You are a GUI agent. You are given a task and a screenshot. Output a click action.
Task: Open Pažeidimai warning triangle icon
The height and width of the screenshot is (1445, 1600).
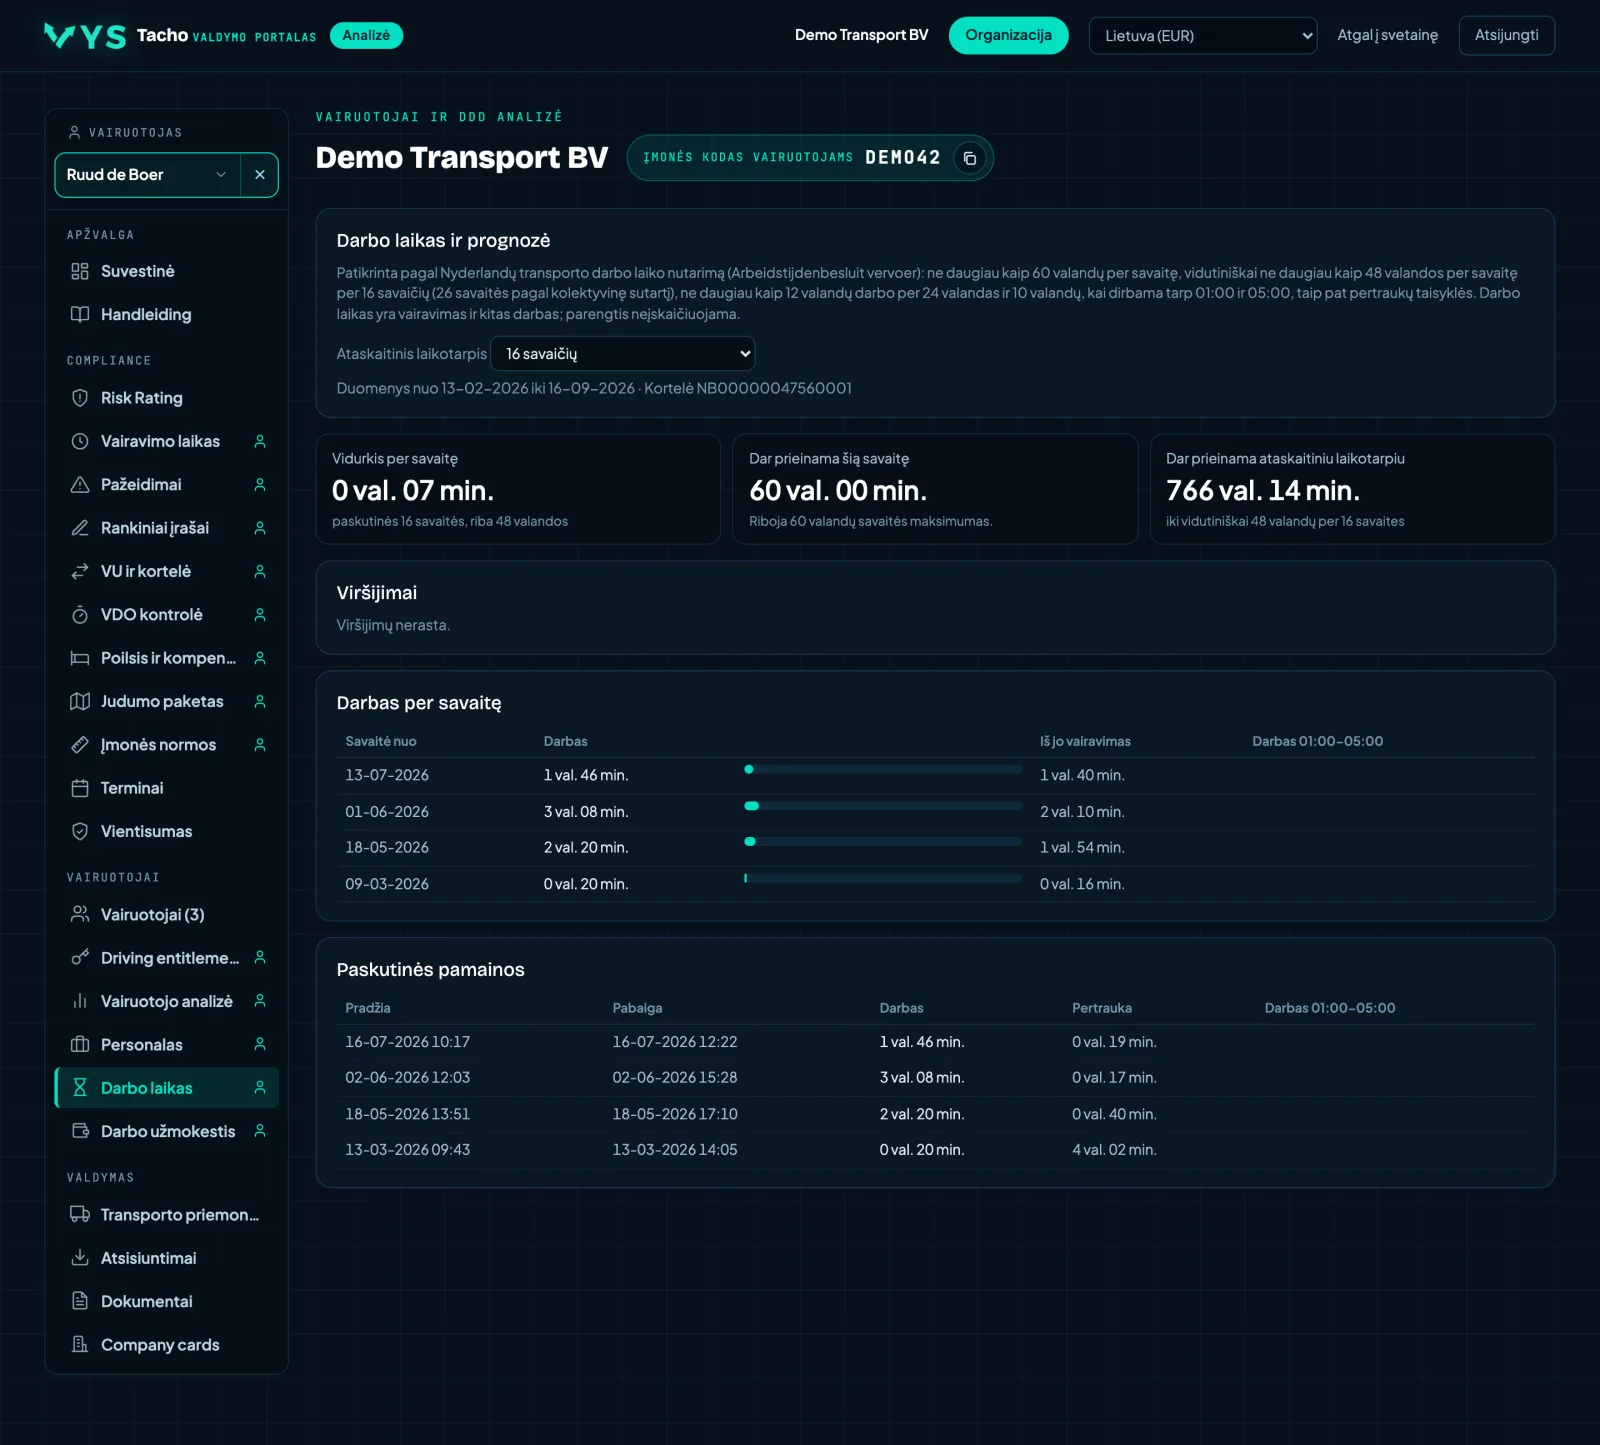click(x=80, y=485)
